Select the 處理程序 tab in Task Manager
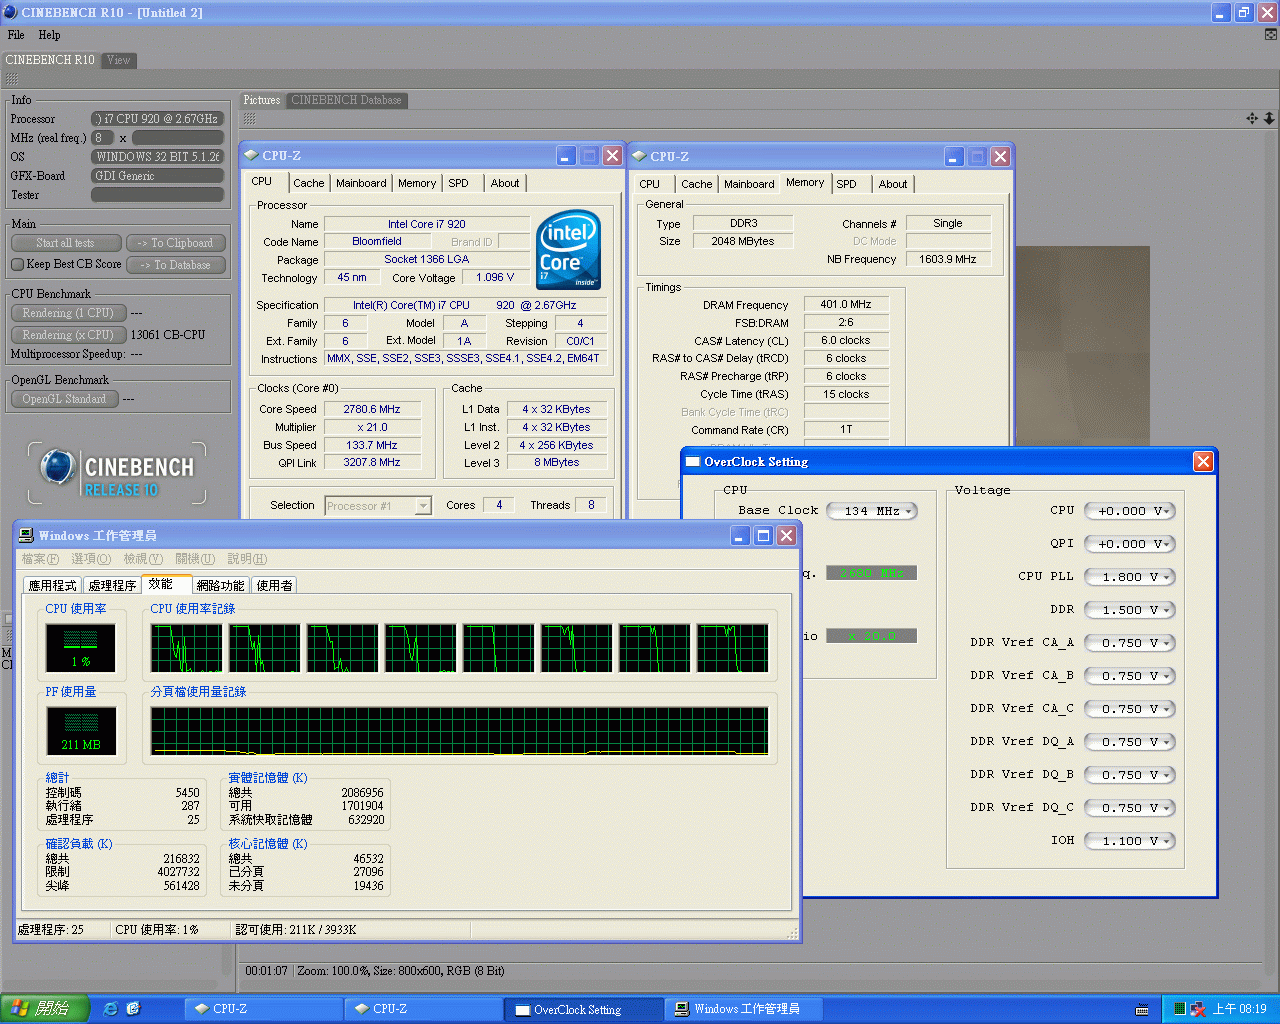This screenshot has height=1024, width=1280. tap(112, 585)
